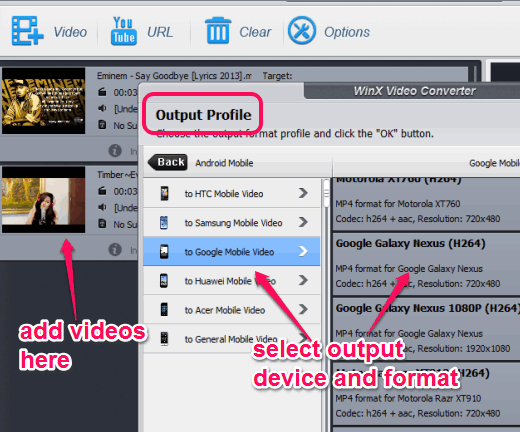Select to HTC Mobile Video

coord(232,193)
